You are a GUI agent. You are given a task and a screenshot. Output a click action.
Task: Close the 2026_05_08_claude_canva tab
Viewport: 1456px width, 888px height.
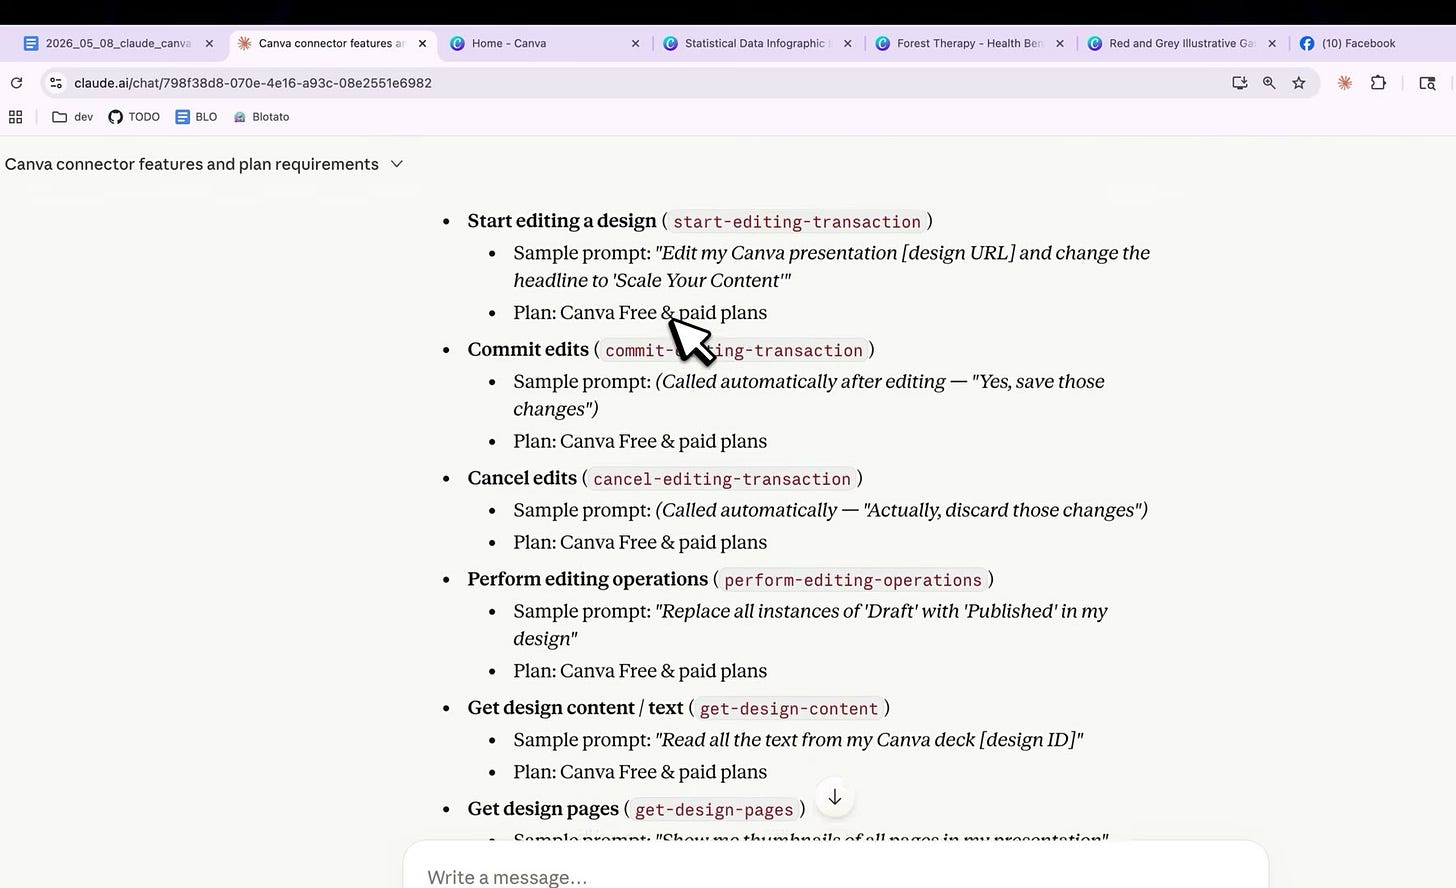(x=209, y=43)
